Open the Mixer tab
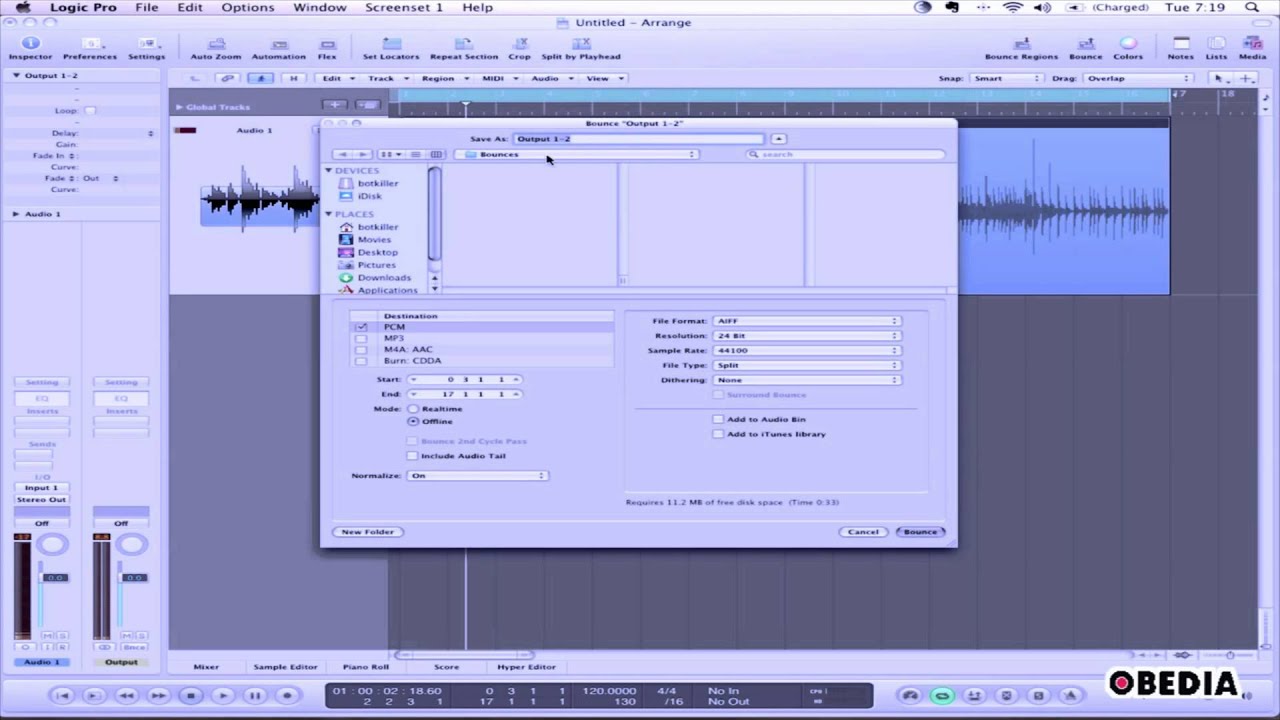The width and height of the screenshot is (1280, 720). tap(206, 667)
